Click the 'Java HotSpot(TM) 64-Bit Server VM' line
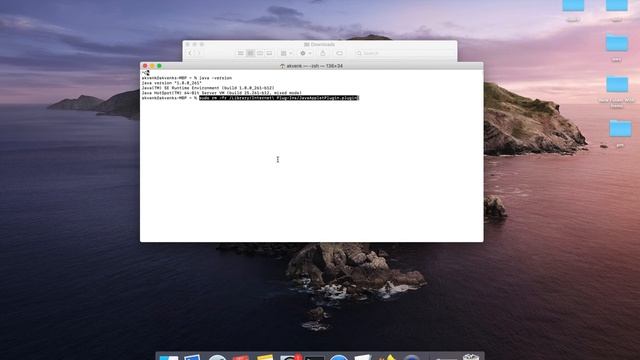 pyautogui.click(x=222, y=93)
